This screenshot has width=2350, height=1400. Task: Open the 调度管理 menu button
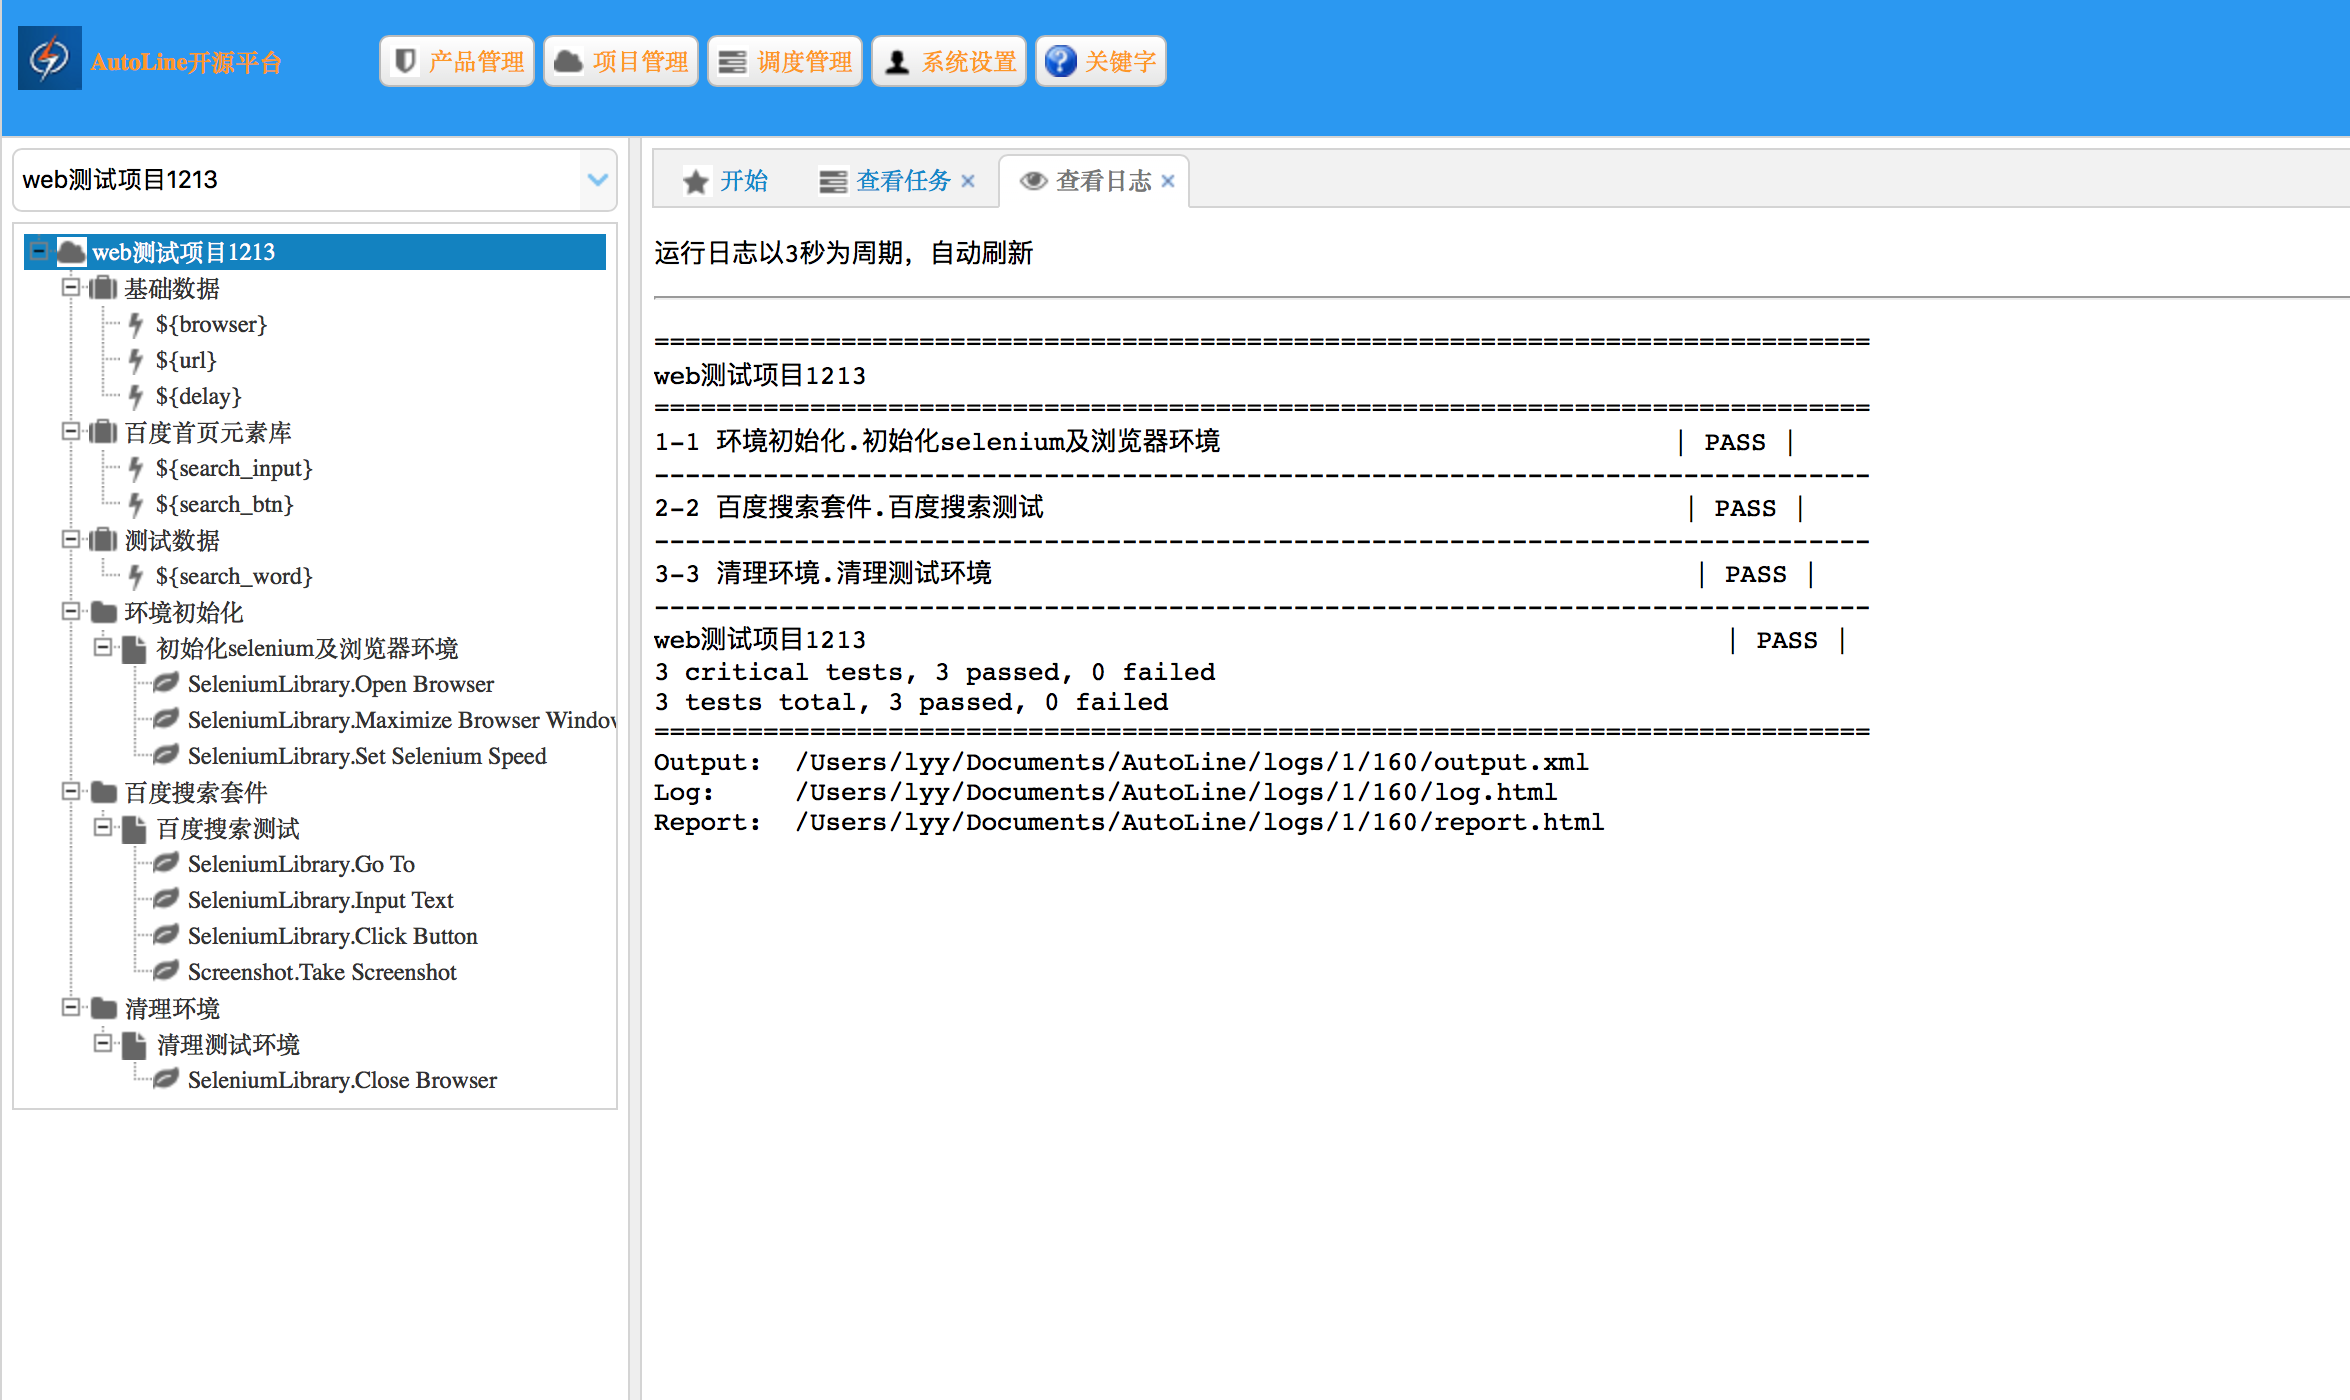click(785, 62)
